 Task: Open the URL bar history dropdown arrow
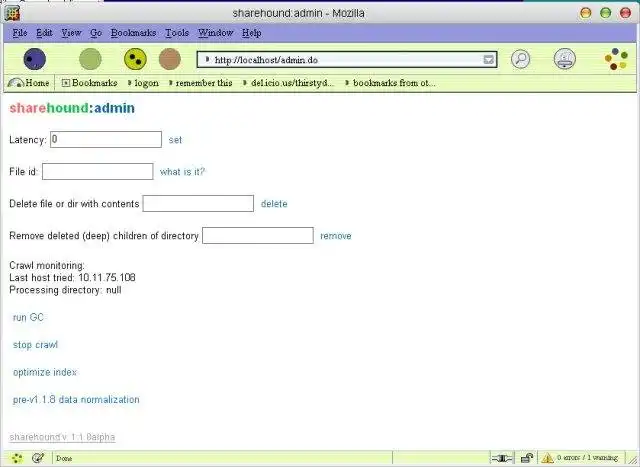tap(489, 60)
